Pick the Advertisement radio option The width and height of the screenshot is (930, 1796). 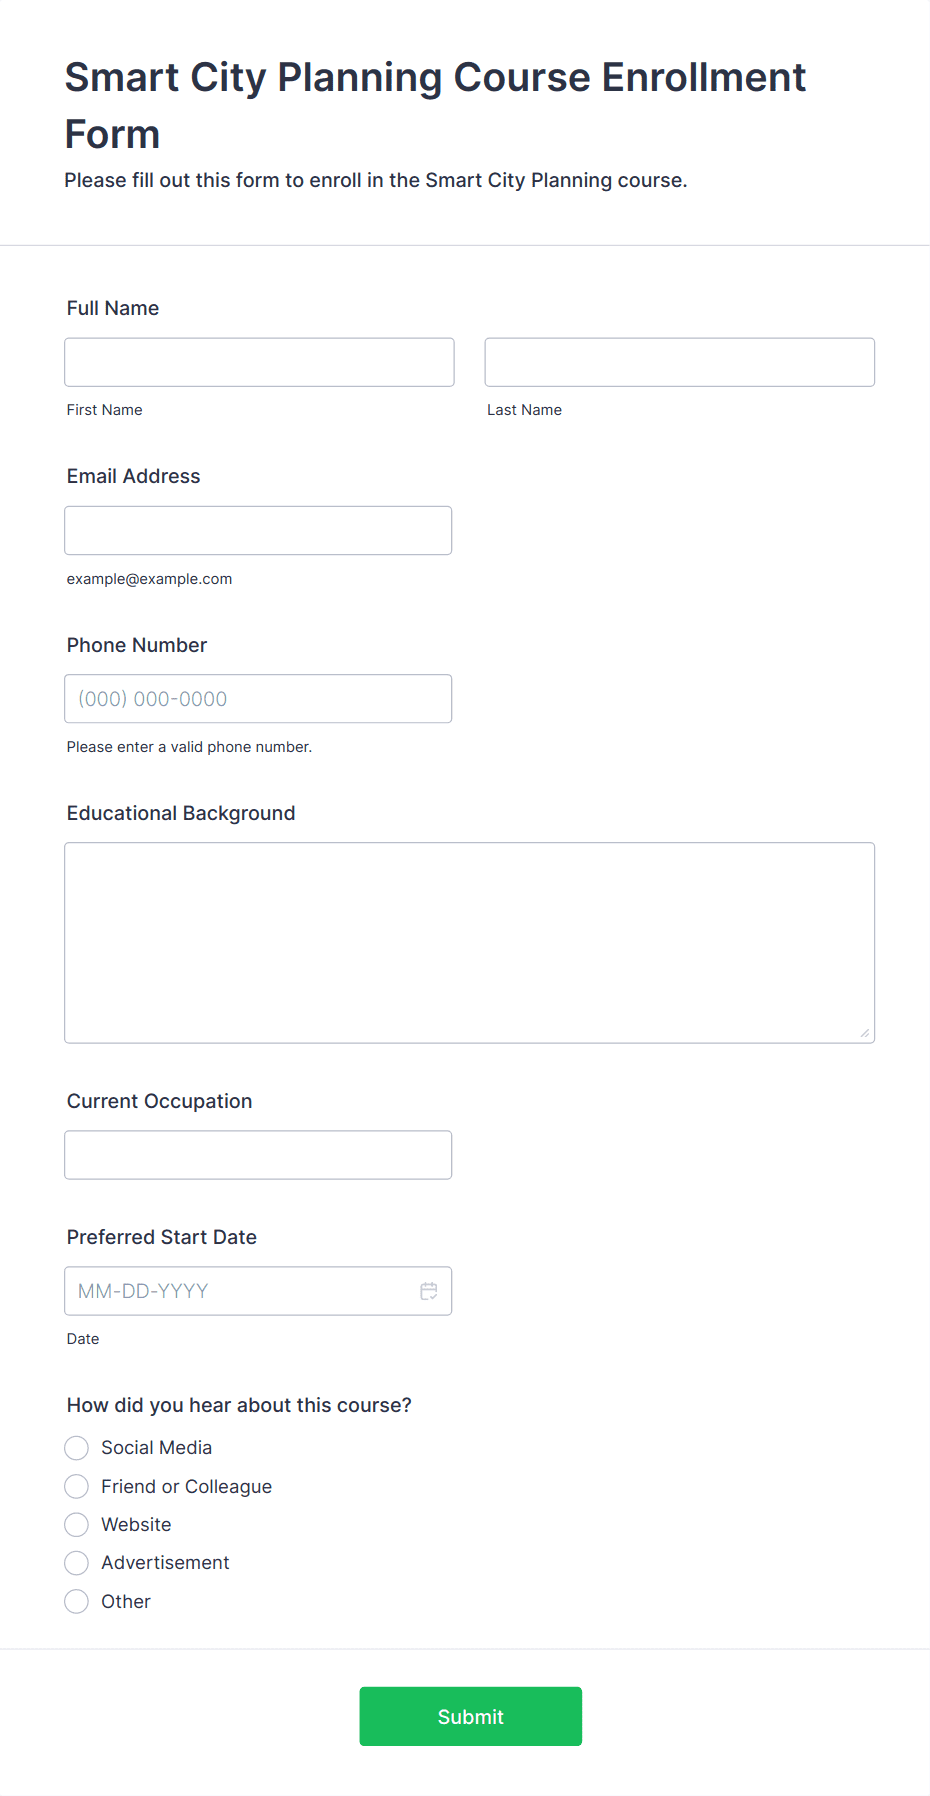(x=77, y=1563)
